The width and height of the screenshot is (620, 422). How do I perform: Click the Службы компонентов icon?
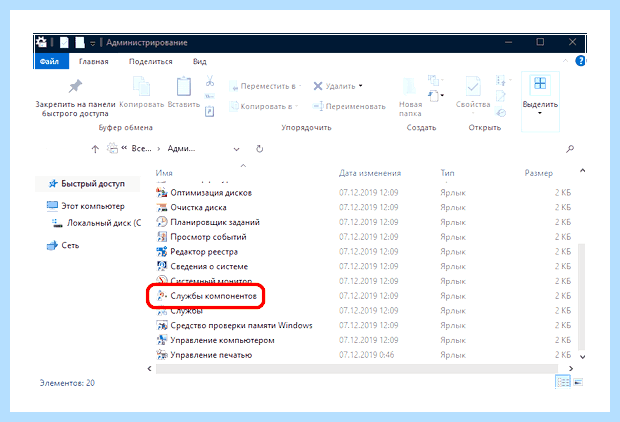pyautogui.click(x=161, y=296)
